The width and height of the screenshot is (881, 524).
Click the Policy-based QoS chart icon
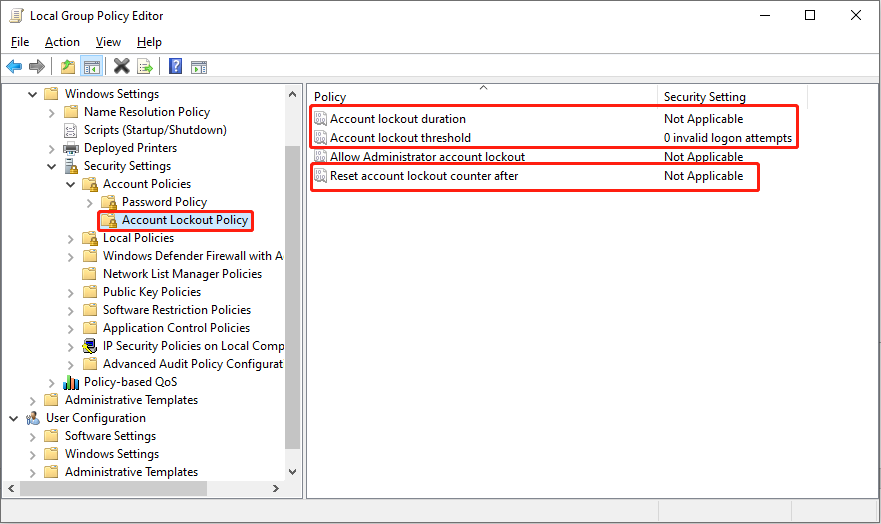71,382
